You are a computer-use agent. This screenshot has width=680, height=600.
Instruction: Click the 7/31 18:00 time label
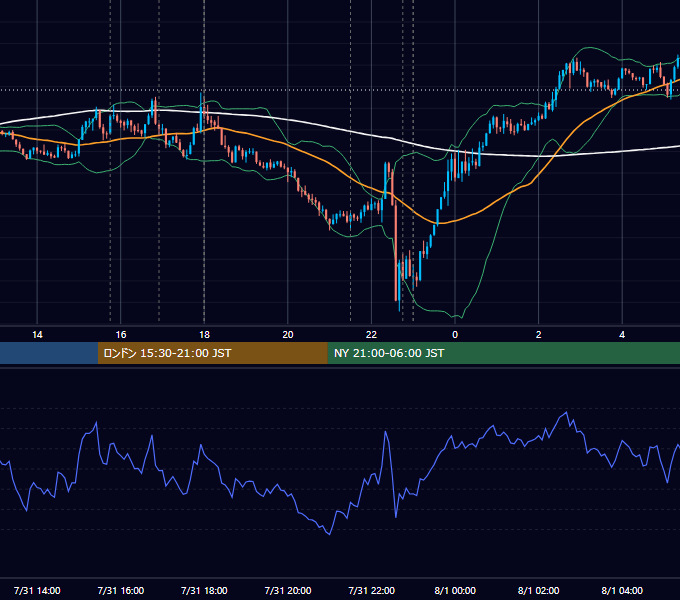point(204,590)
